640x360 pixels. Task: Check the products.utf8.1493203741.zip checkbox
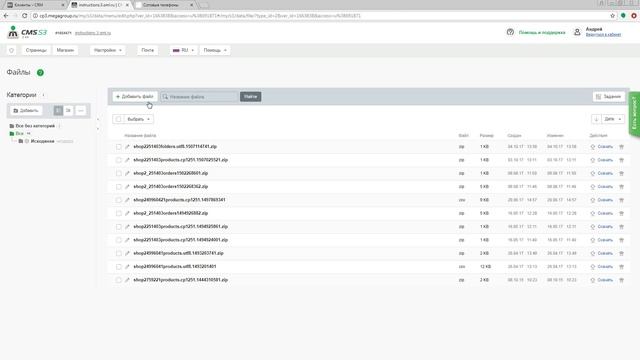click(x=118, y=253)
